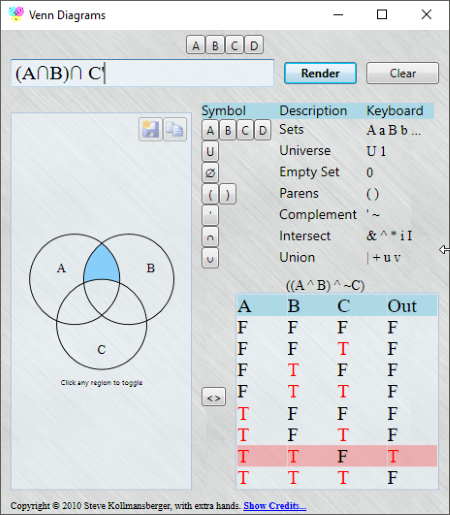450x515 pixels.
Task: Click the Description column header
Action: (313, 111)
